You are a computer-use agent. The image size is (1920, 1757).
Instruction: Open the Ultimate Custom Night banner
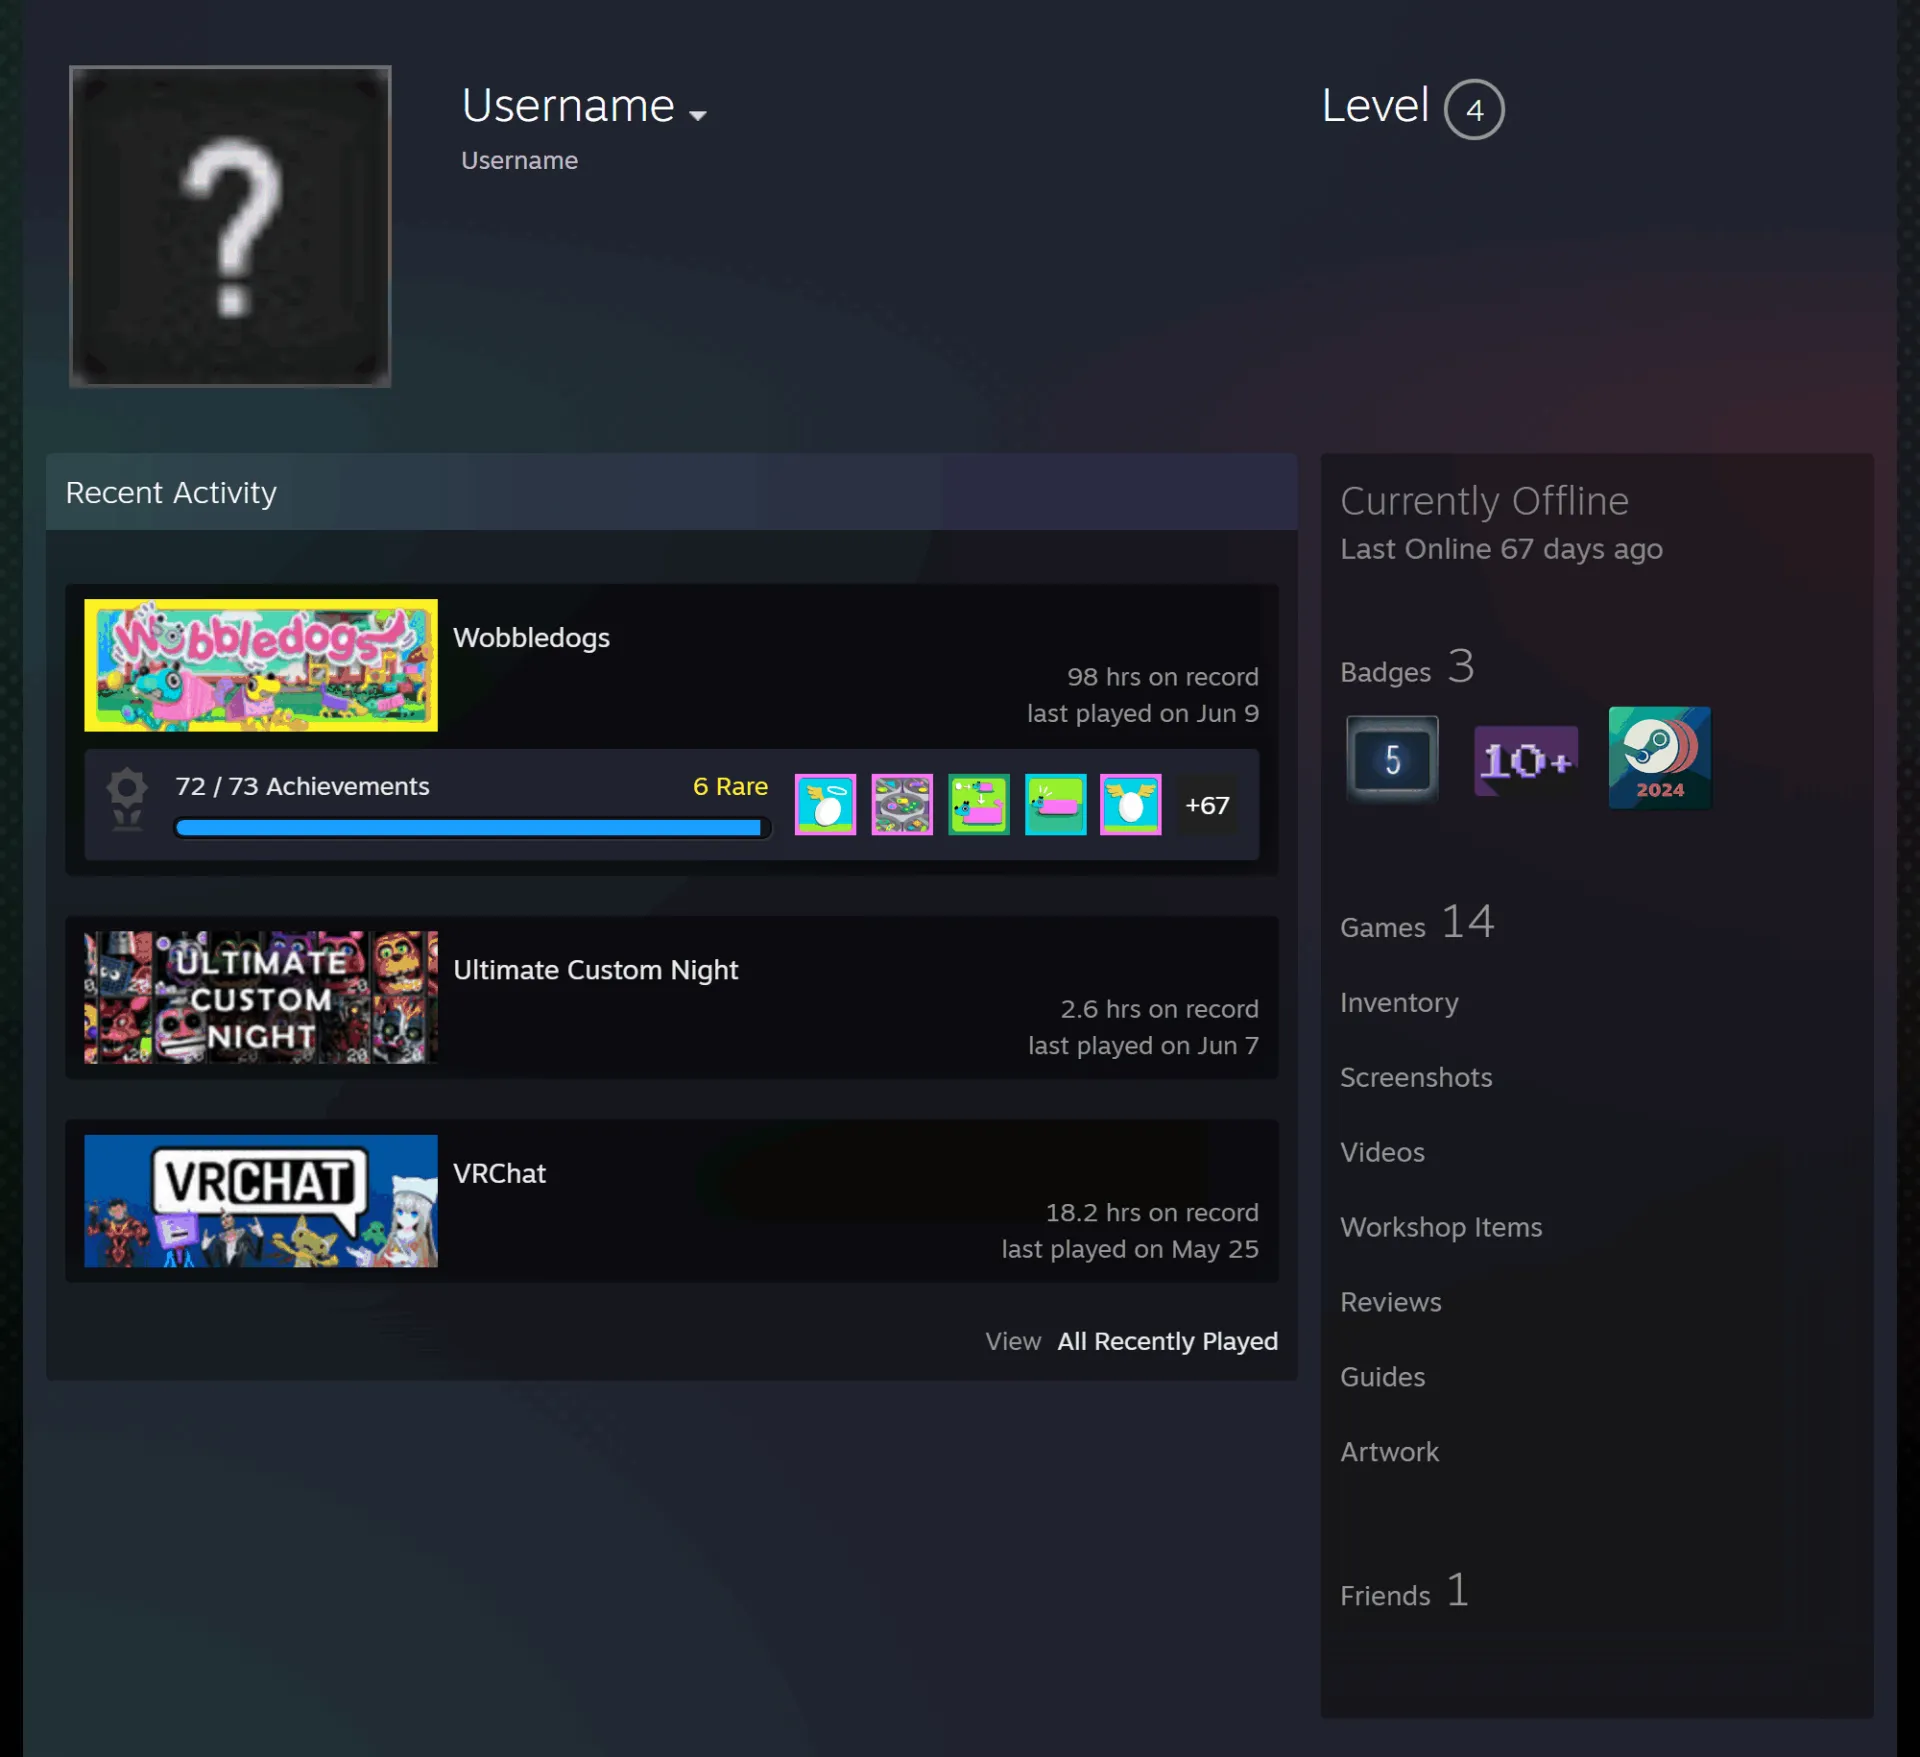point(261,997)
